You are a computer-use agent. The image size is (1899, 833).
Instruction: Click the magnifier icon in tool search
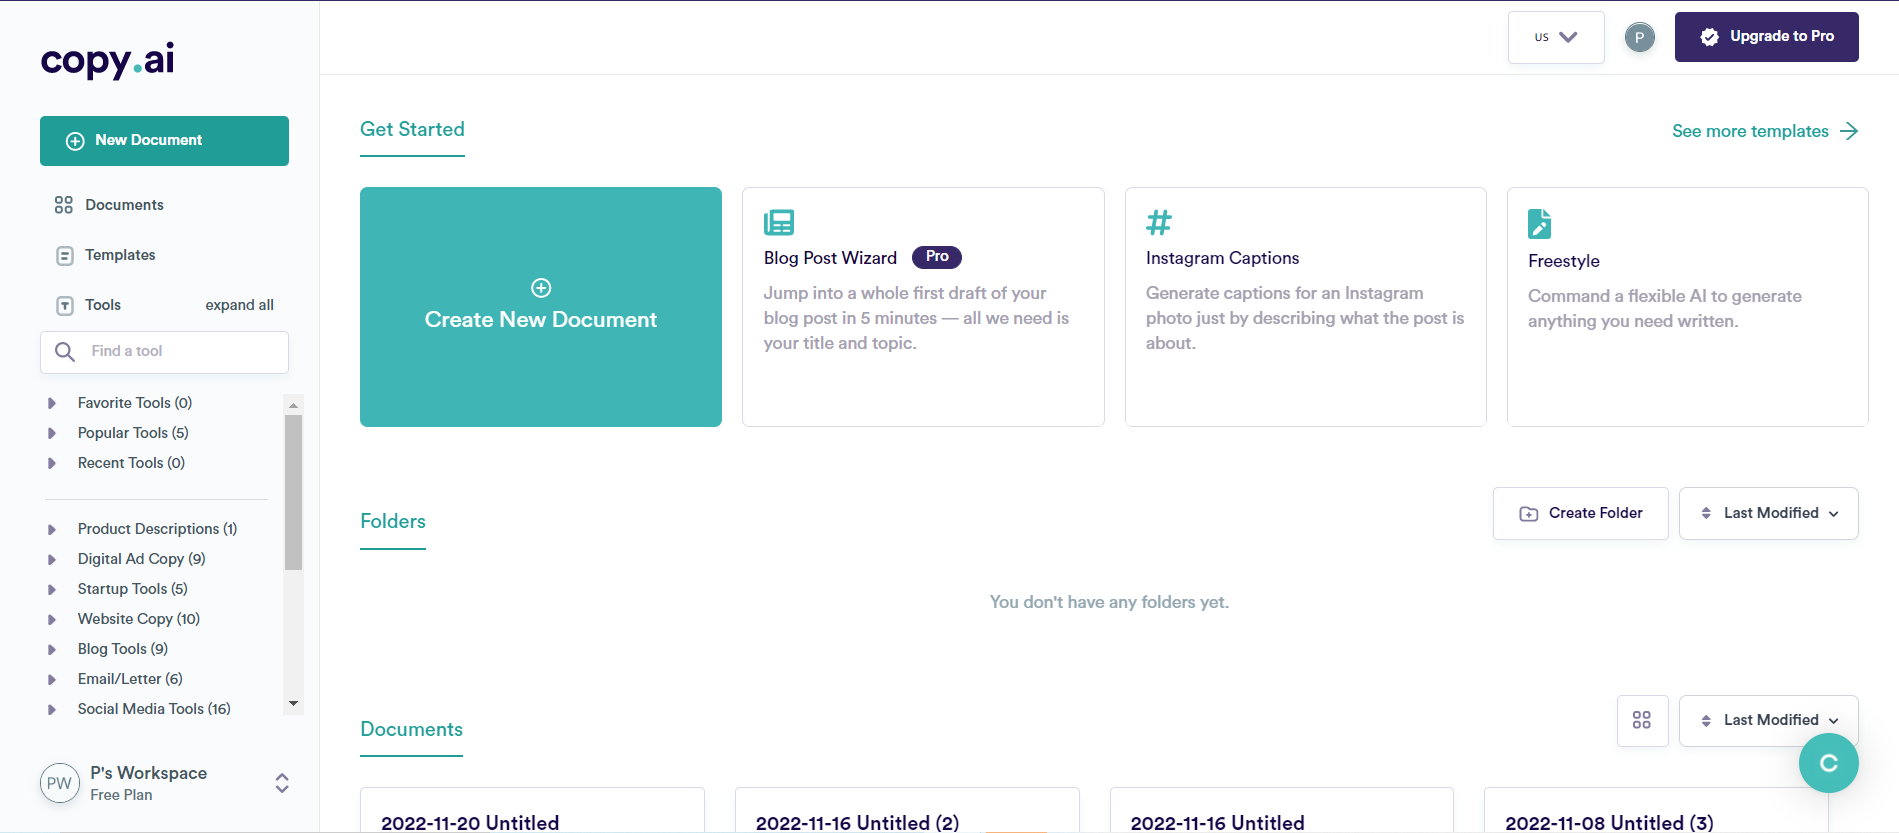pos(65,352)
